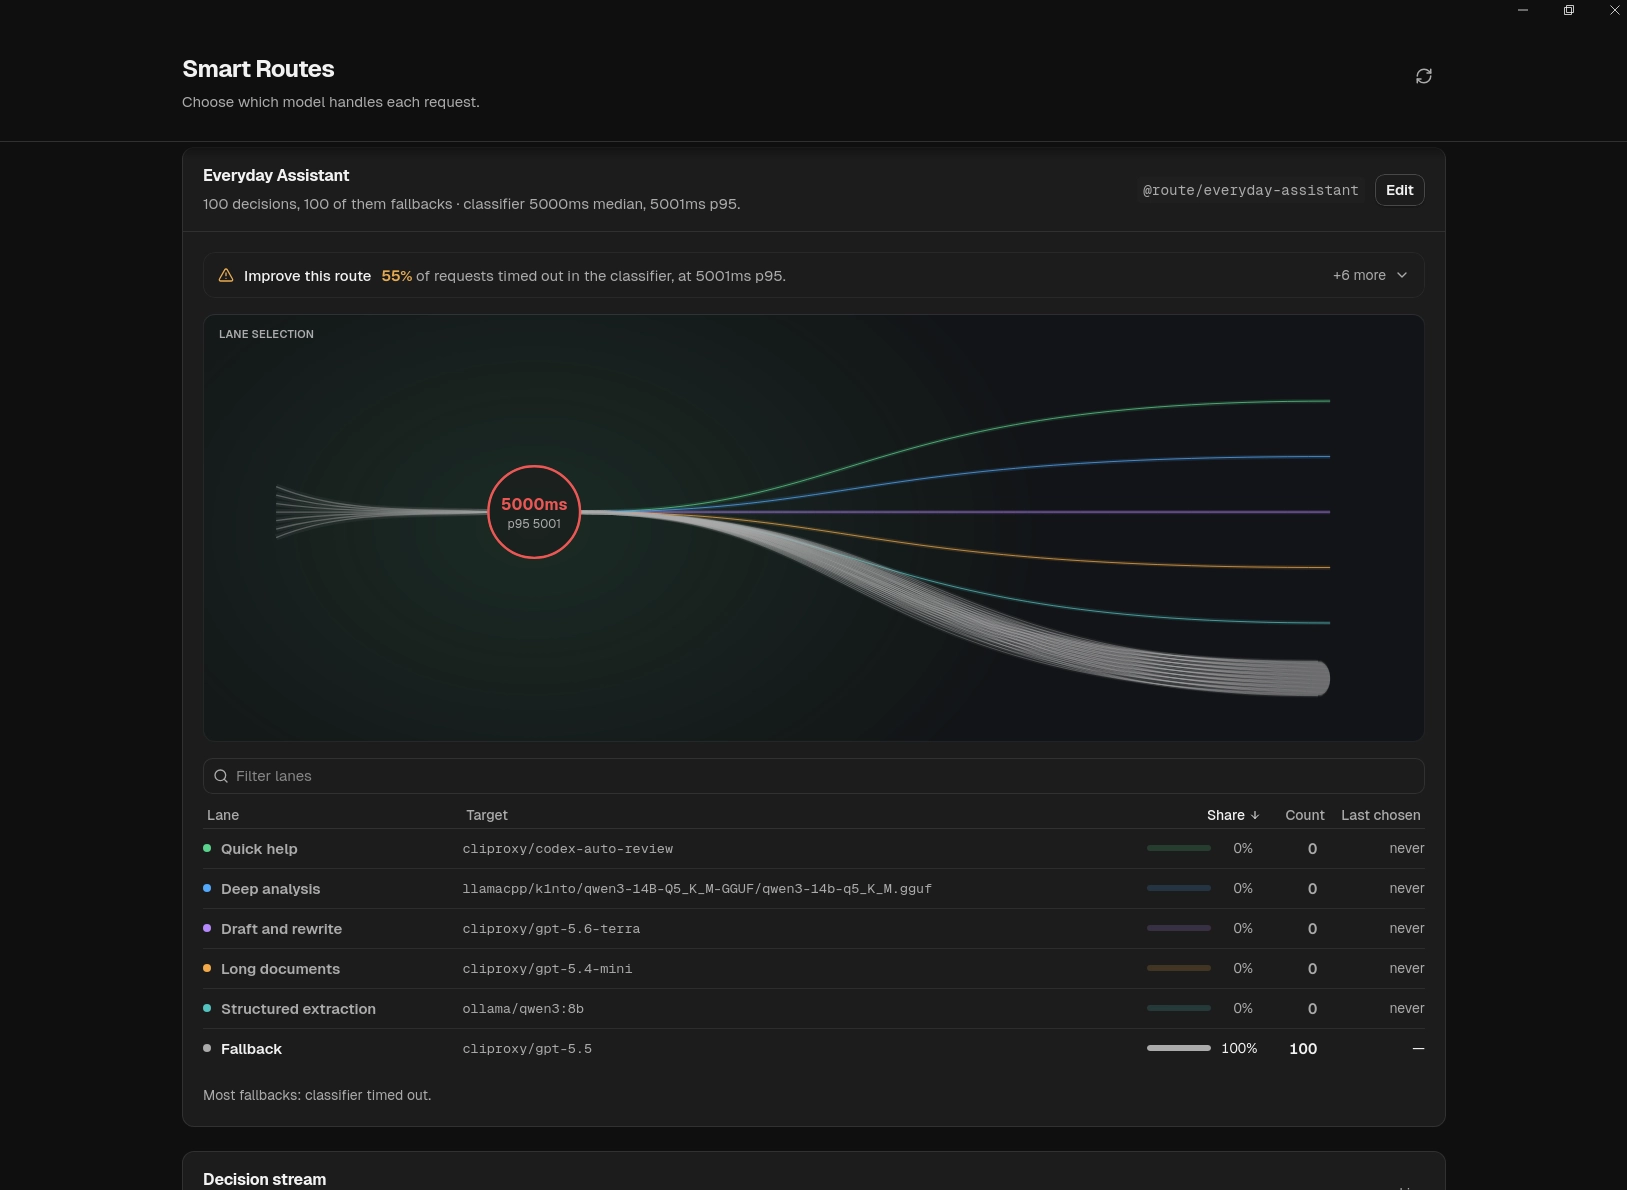Image resolution: width=1627 pixels, height=1190 pixels.
Task: Select the Structured extraction lane
Action: [x=814, y=1009]
